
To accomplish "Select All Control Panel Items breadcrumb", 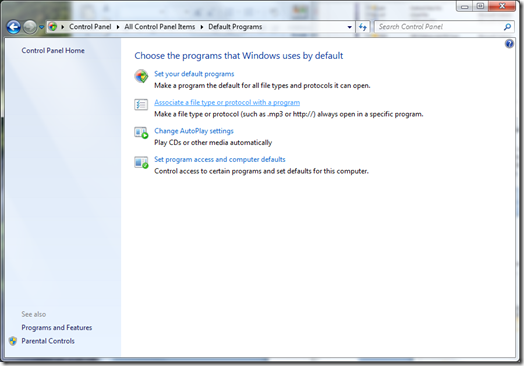I will pyautogui.click(x=160, y=27).
